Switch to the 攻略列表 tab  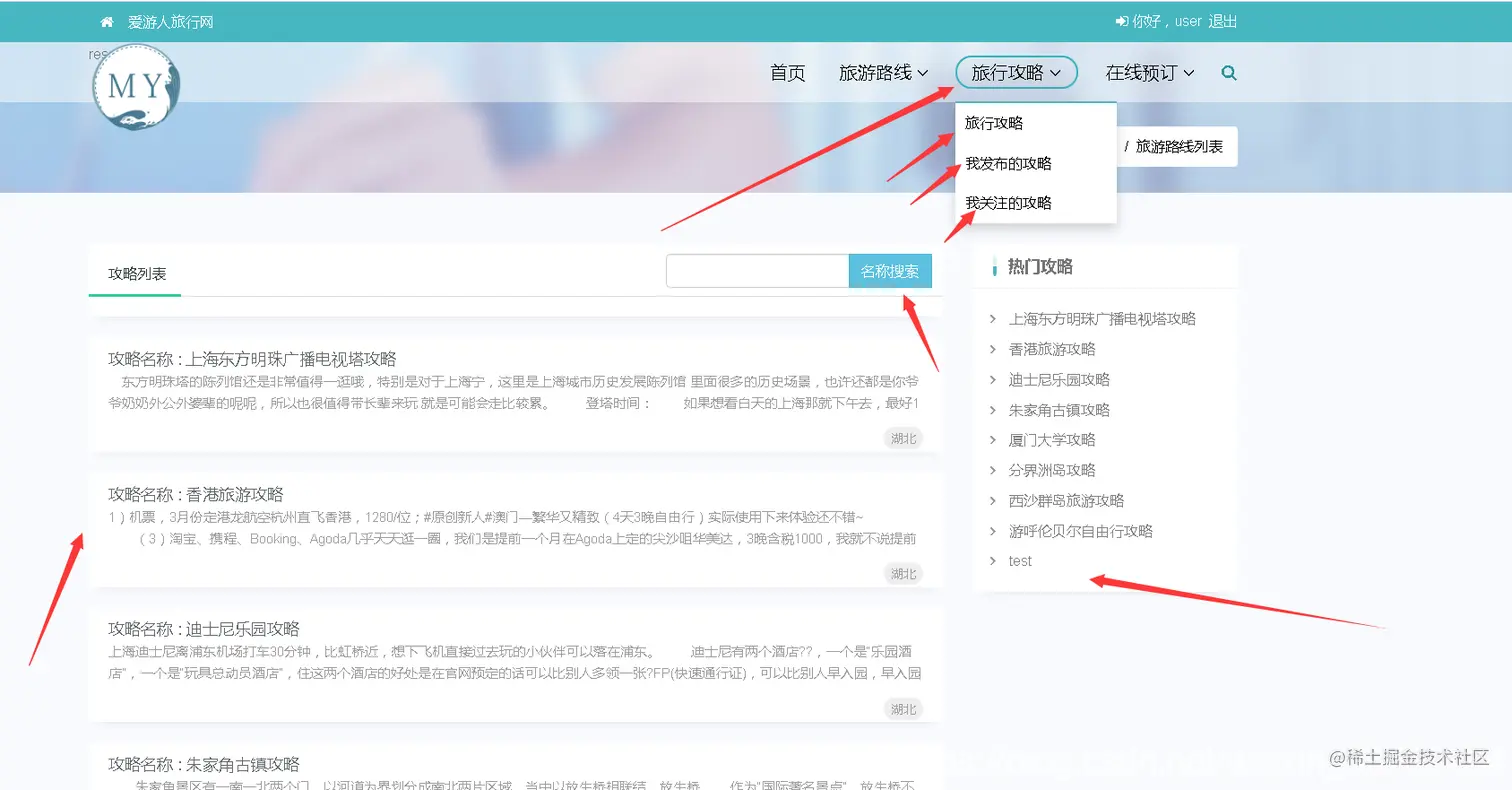tap(137, 273)
